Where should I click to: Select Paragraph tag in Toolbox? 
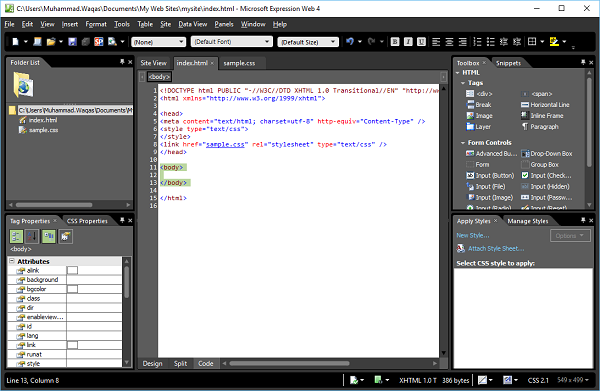point(540,127)
